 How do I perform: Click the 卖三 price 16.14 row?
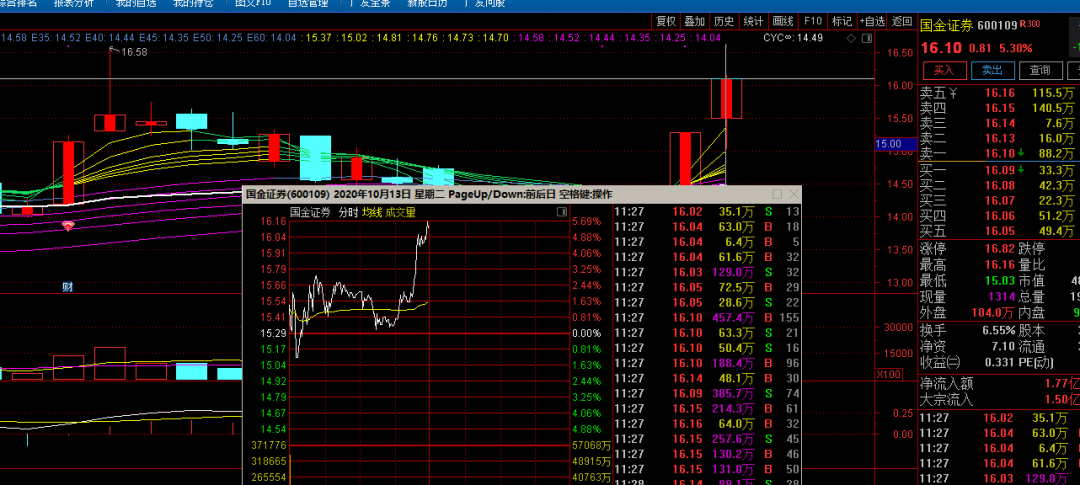point(999,123)
